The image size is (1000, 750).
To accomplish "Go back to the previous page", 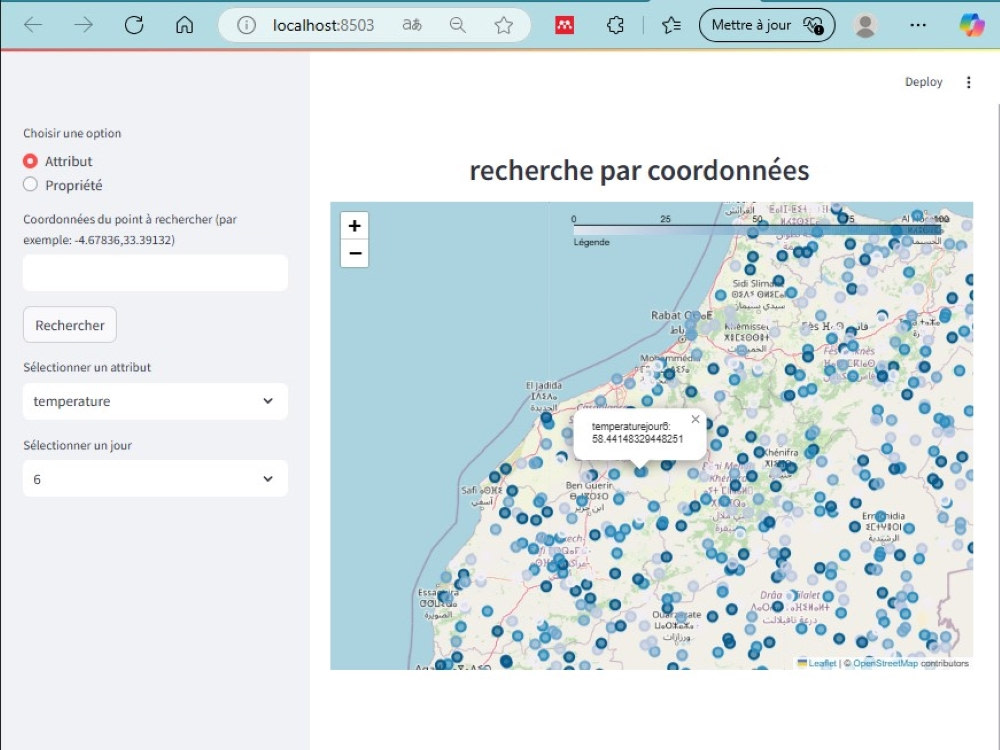I will tap(33, 25).
